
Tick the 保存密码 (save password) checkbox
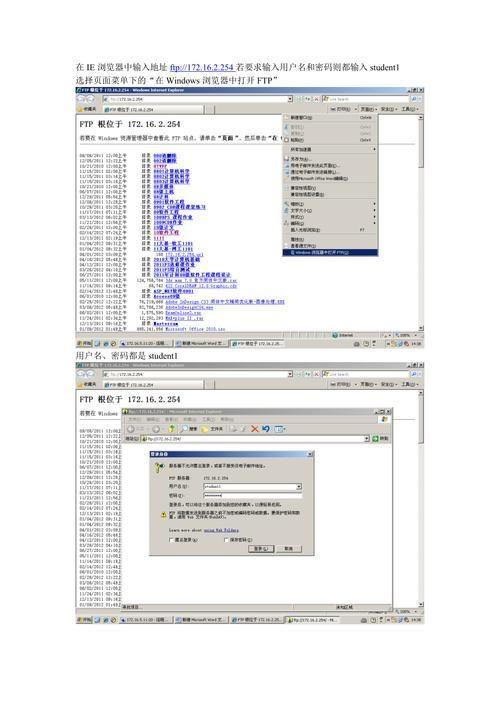coord(226,540)
